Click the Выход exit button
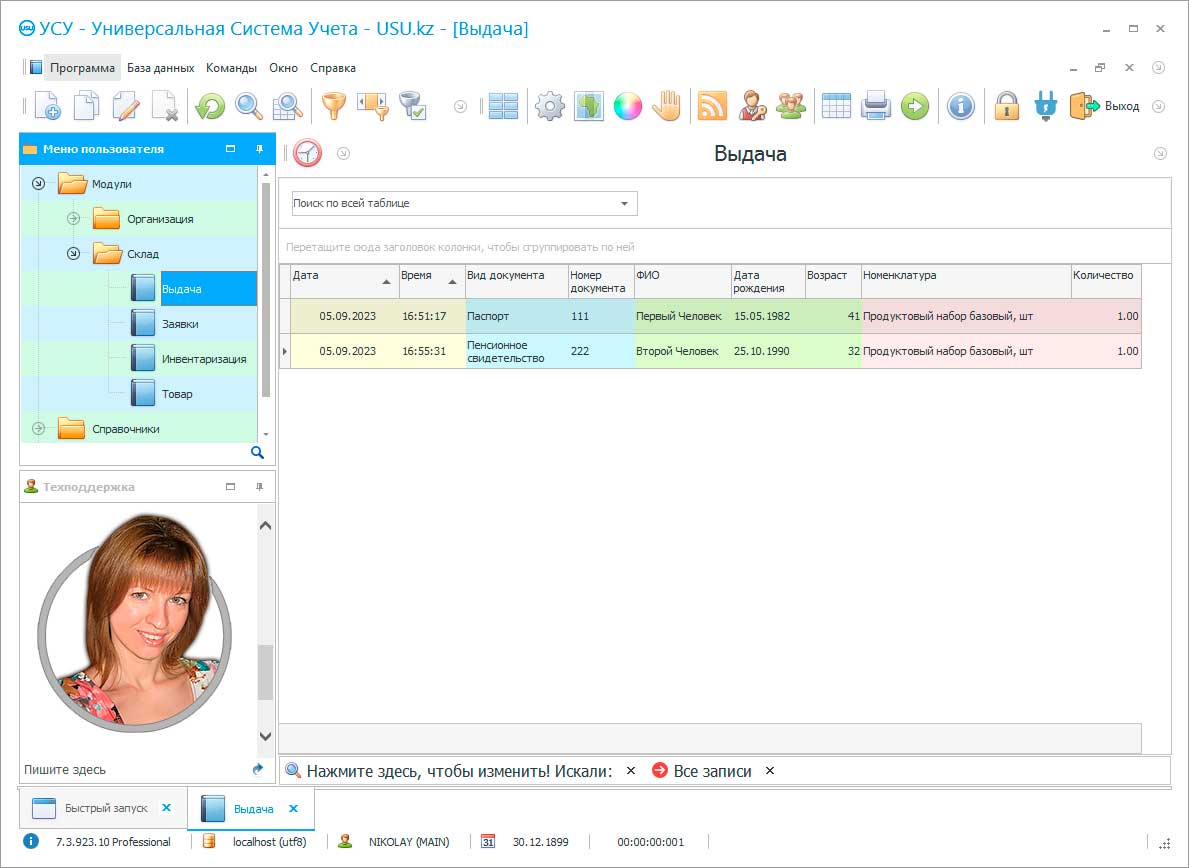Image resolution: width=1189 pixels, height=868 pixels. point(1105,106)
